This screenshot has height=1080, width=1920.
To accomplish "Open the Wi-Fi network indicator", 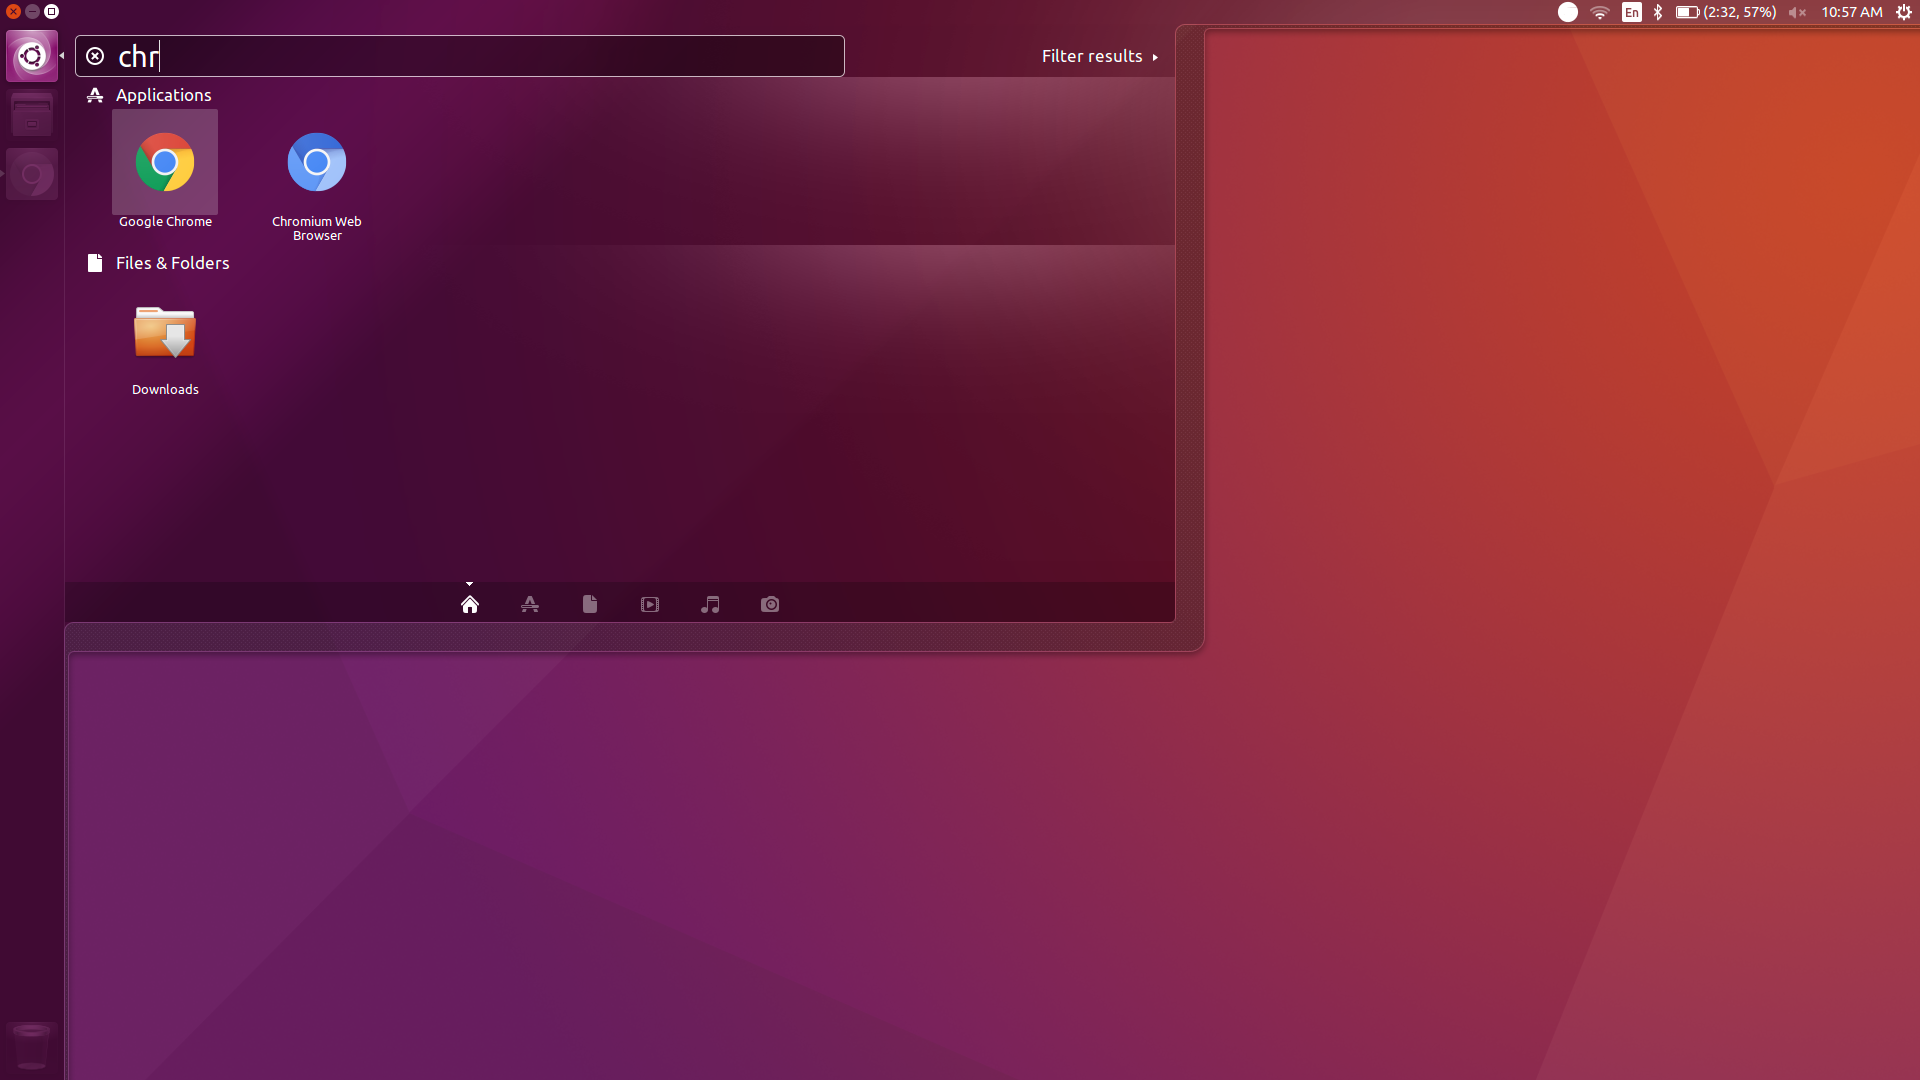I will tap(1600, 12).
